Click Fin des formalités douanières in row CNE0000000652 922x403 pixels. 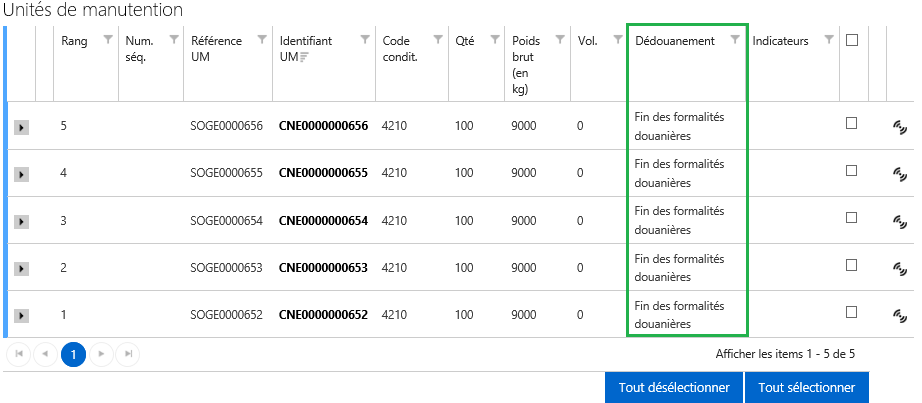(679, 315)
